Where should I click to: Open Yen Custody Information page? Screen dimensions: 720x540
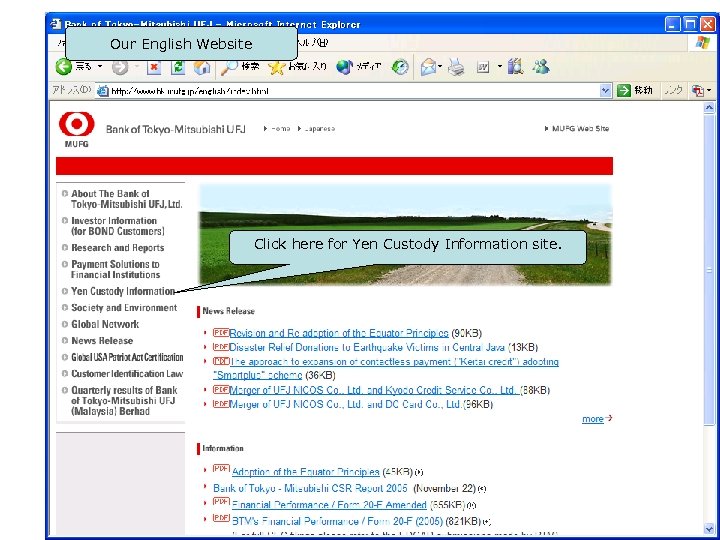(x=123, y=291)
